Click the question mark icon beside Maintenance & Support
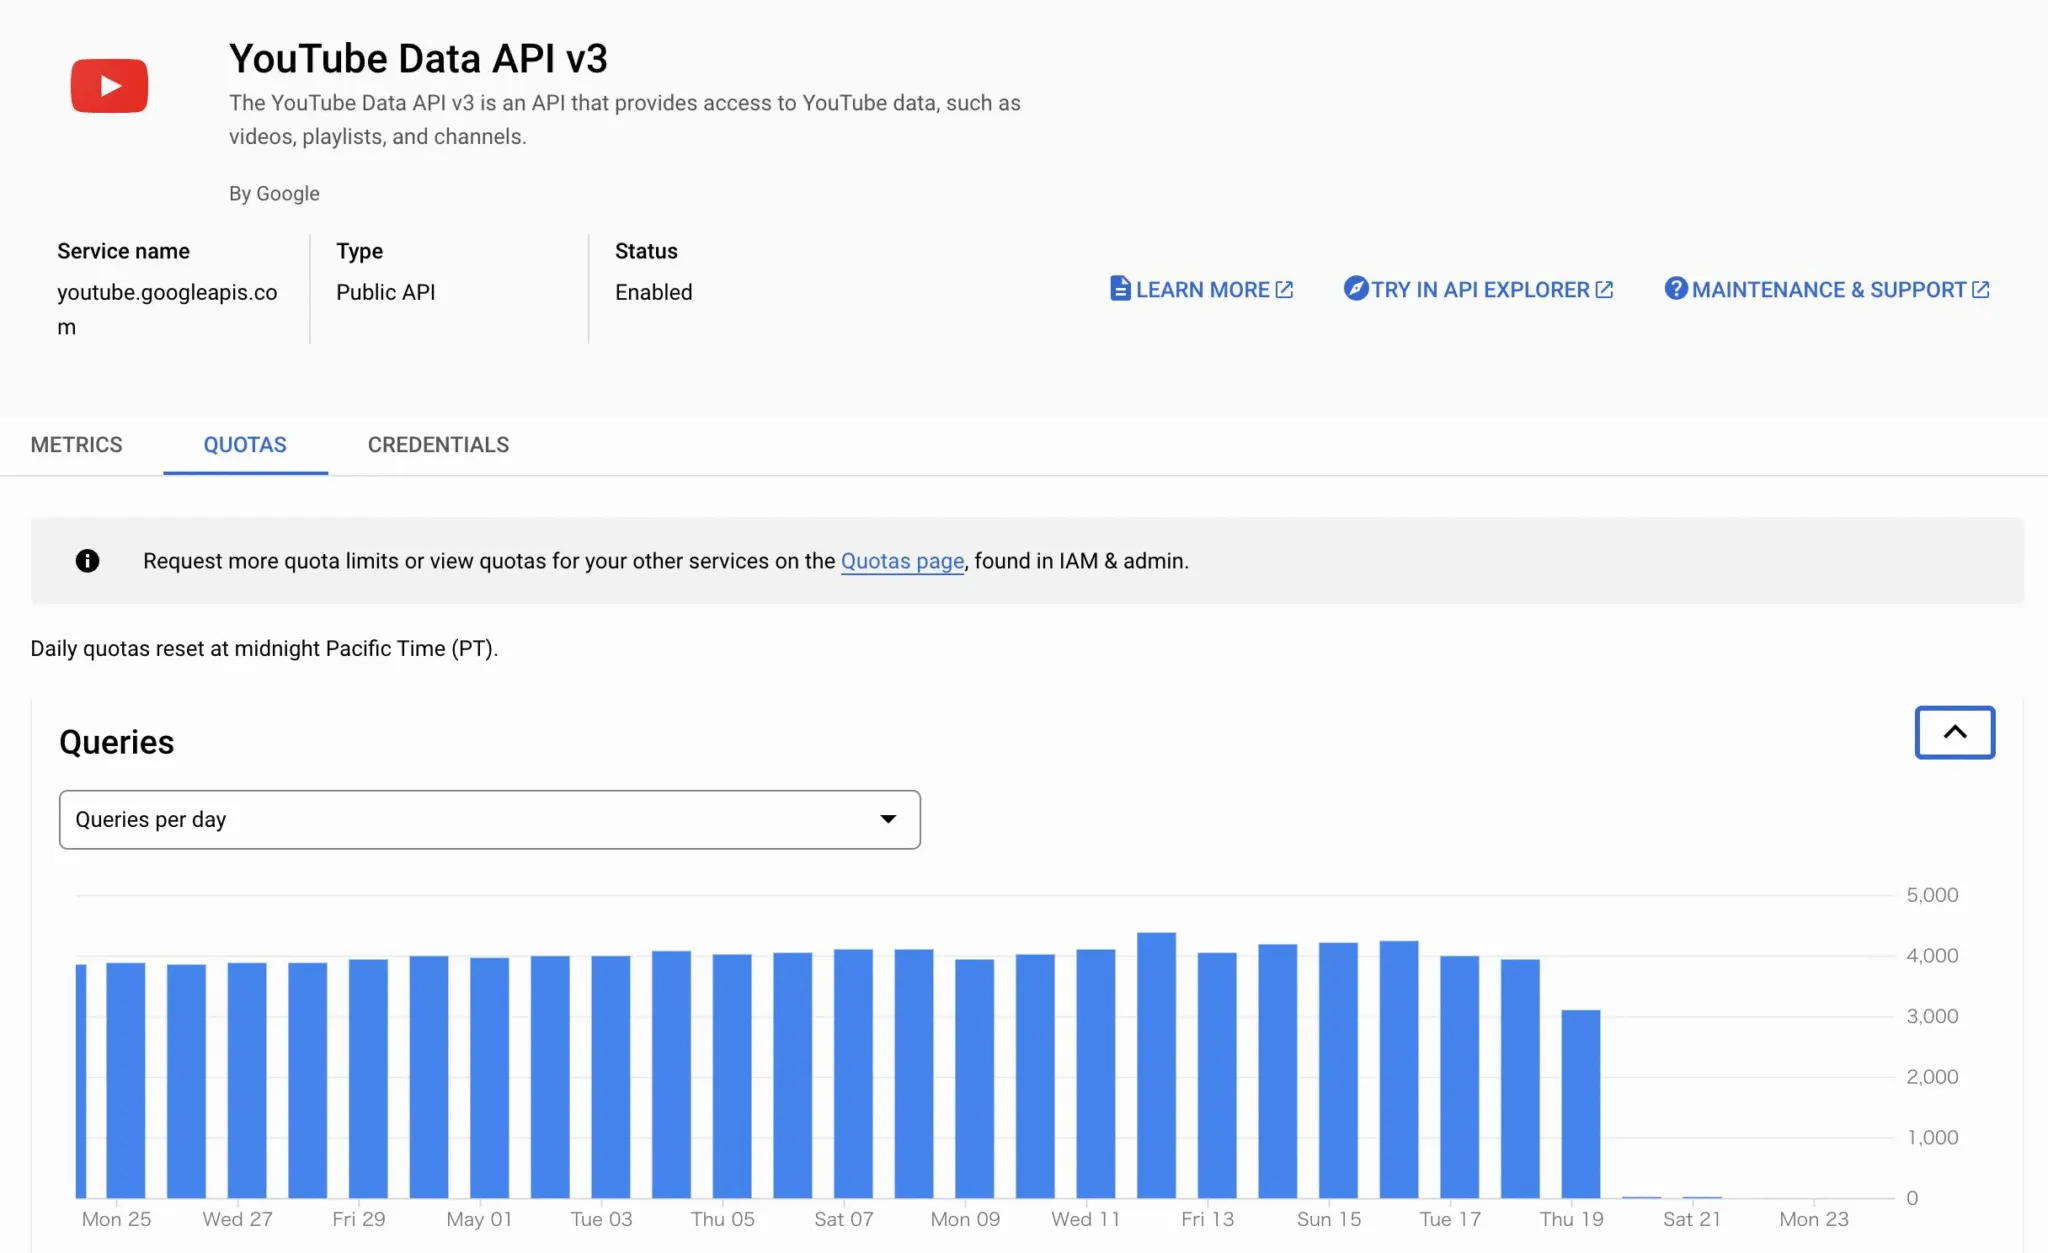This screenshot has width=2048, height=1253. point(1676,289)
